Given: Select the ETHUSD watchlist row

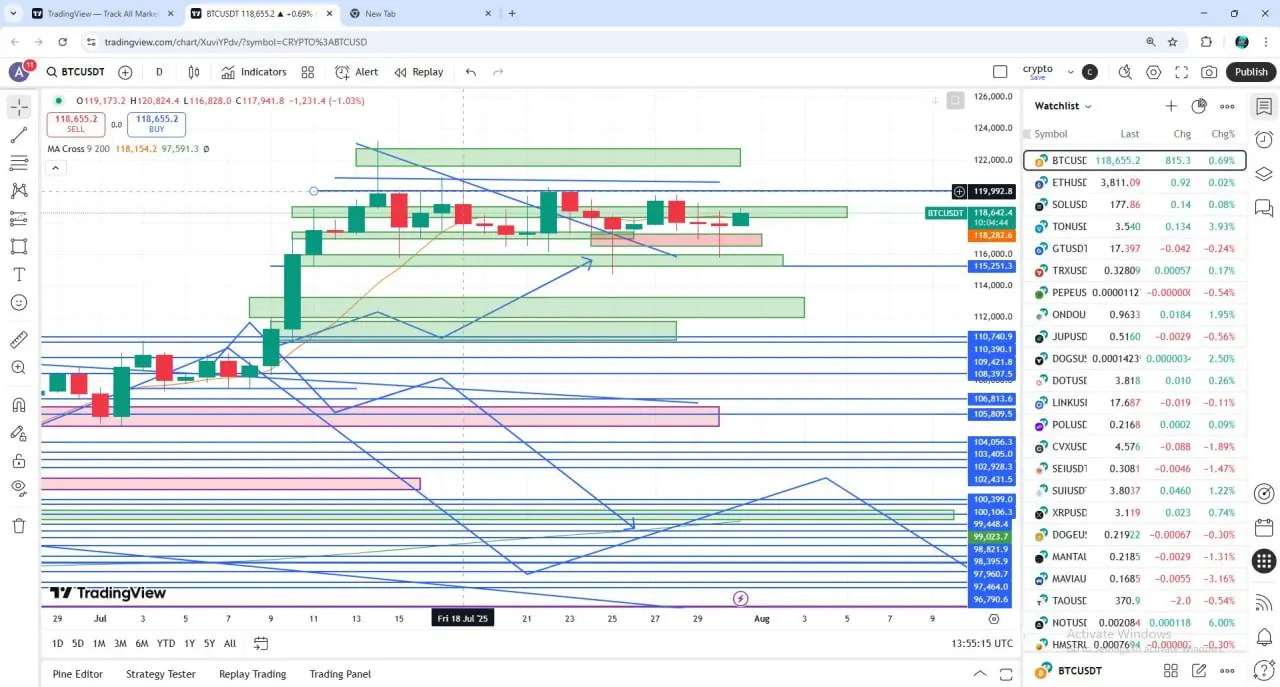Looking at the screenshot, I should point(1135,183).
